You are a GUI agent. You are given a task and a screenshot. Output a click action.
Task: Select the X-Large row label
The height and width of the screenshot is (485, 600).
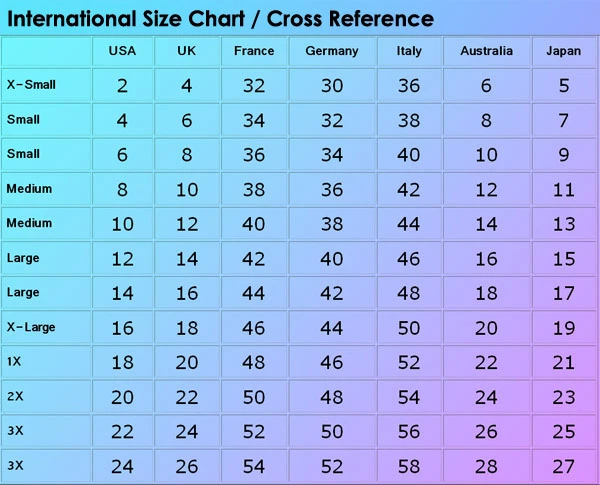click(31, 327)
